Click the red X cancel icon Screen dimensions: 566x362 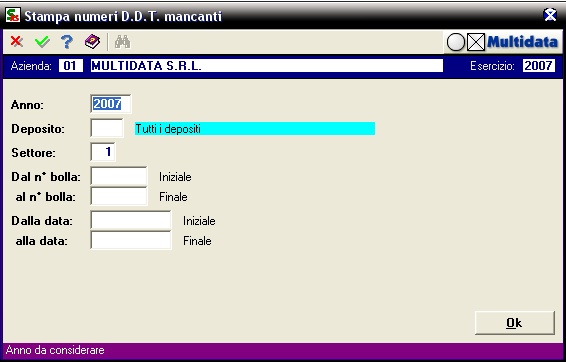[16, 42]
